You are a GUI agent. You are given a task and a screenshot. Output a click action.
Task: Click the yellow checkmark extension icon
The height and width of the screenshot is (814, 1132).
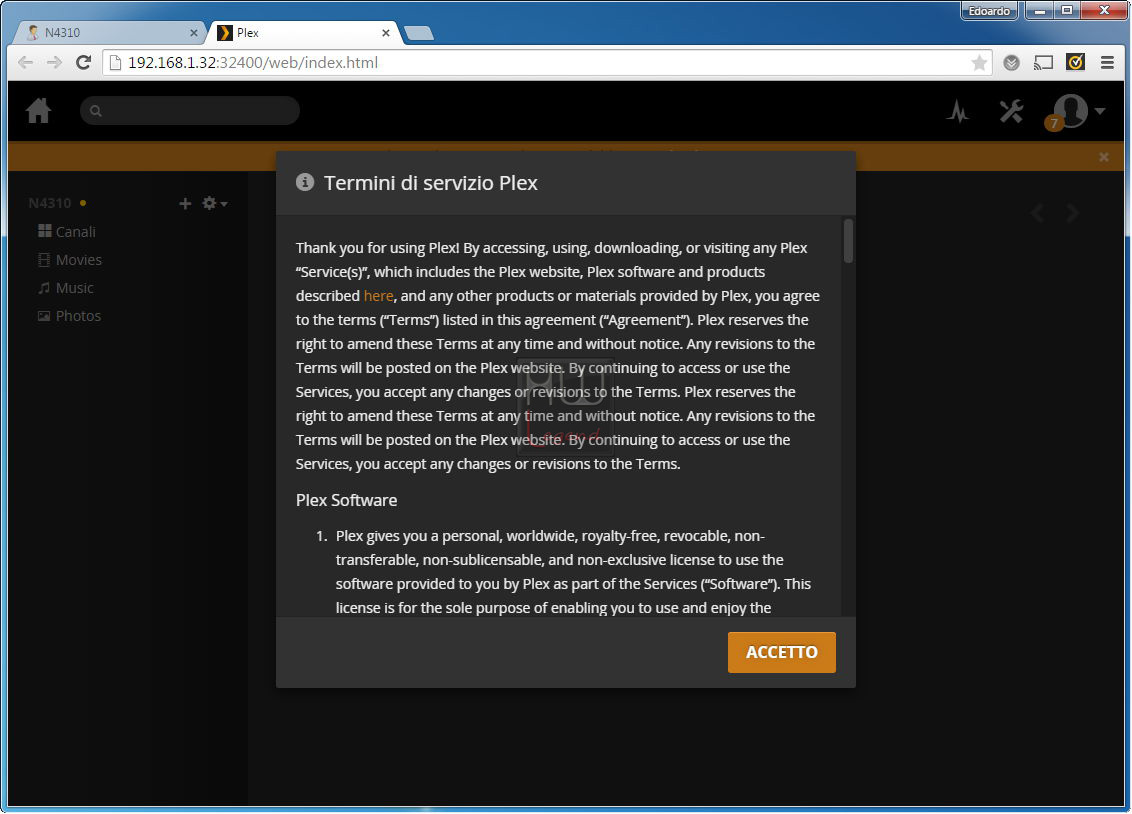tap(1076, 62)
